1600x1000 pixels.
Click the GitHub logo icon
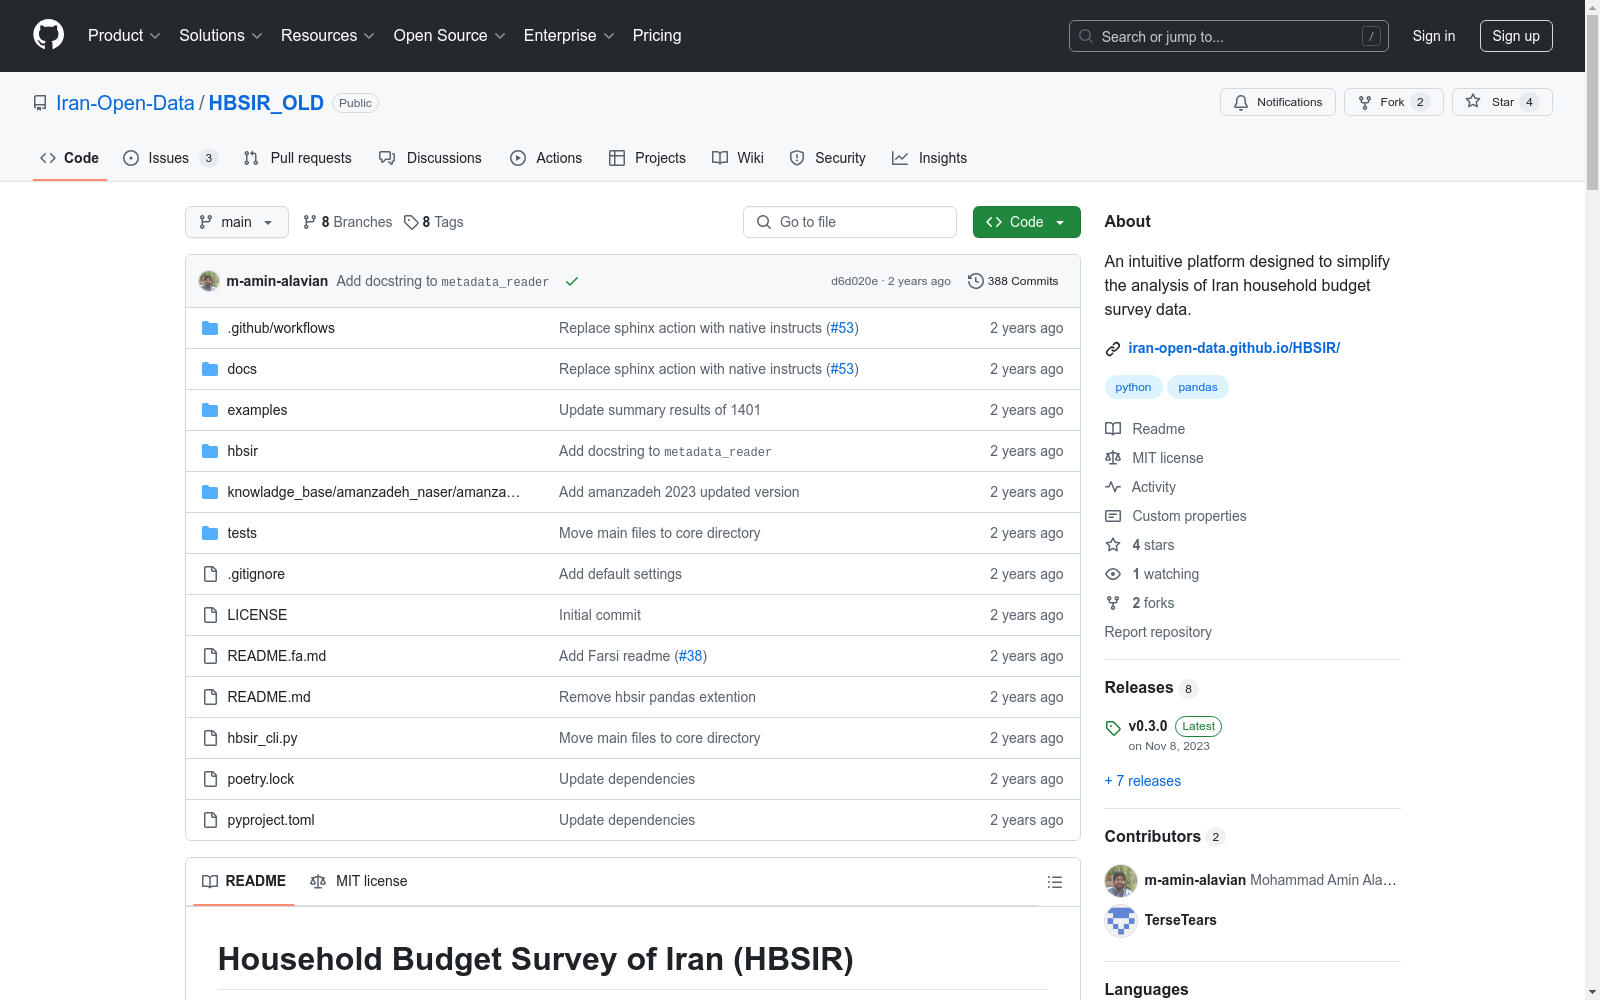48,35
